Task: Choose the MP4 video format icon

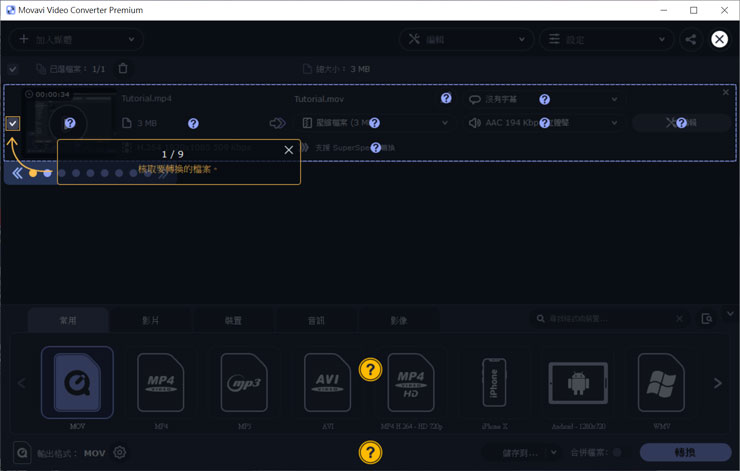Action: pyautogui.click(x=160, y=382)
